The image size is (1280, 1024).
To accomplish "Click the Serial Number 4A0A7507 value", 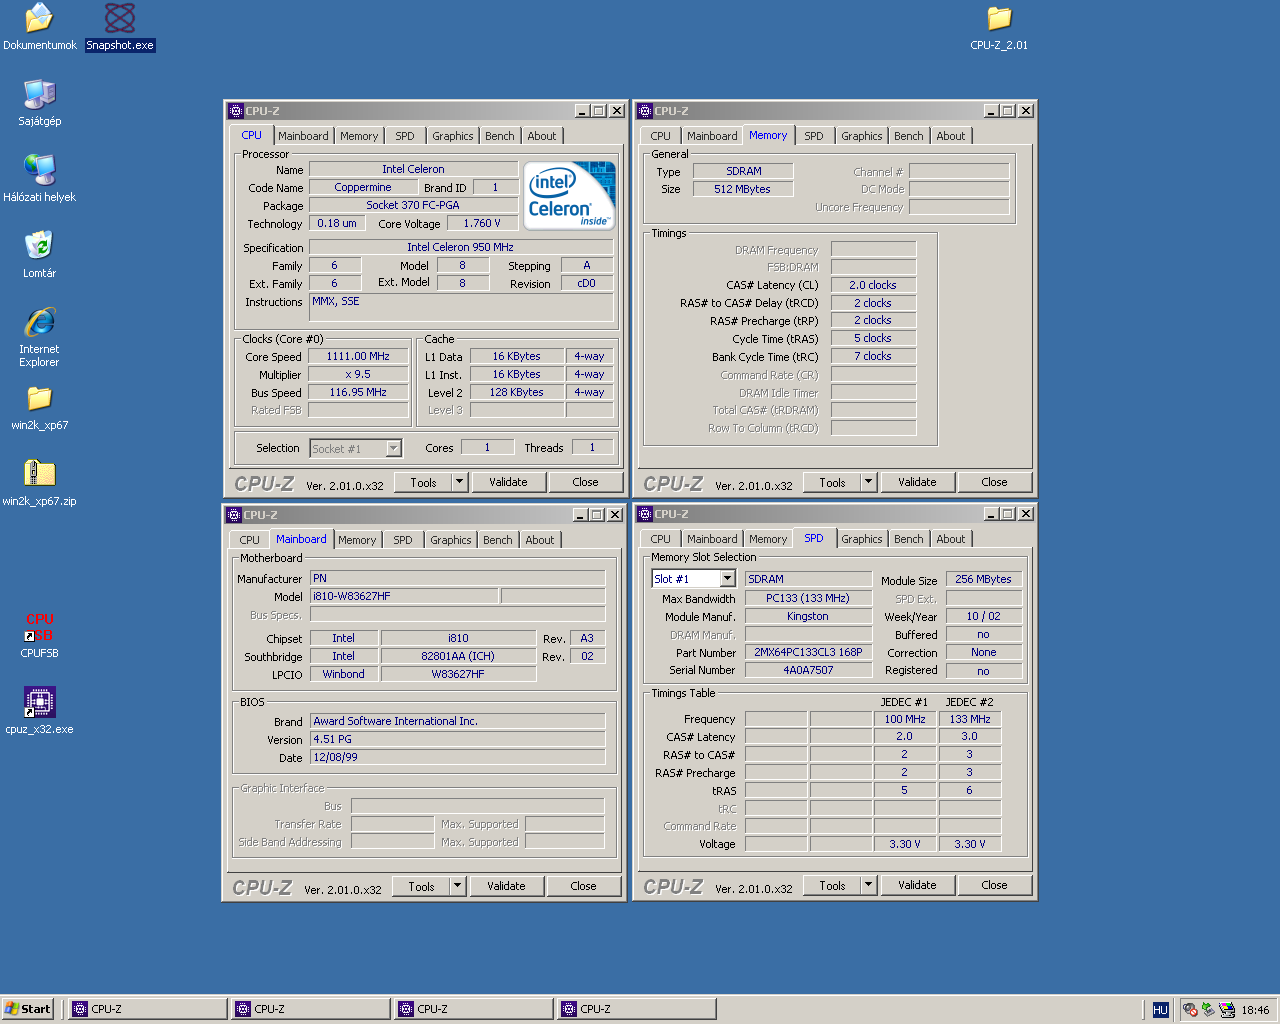I will [x=808, y=670].
